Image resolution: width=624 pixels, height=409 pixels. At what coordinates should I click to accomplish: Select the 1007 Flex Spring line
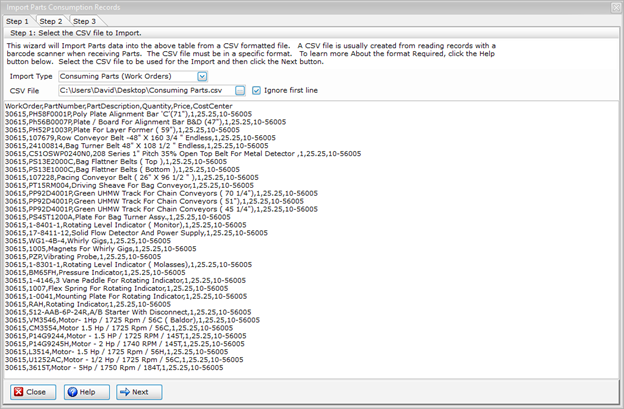[117, 289]
